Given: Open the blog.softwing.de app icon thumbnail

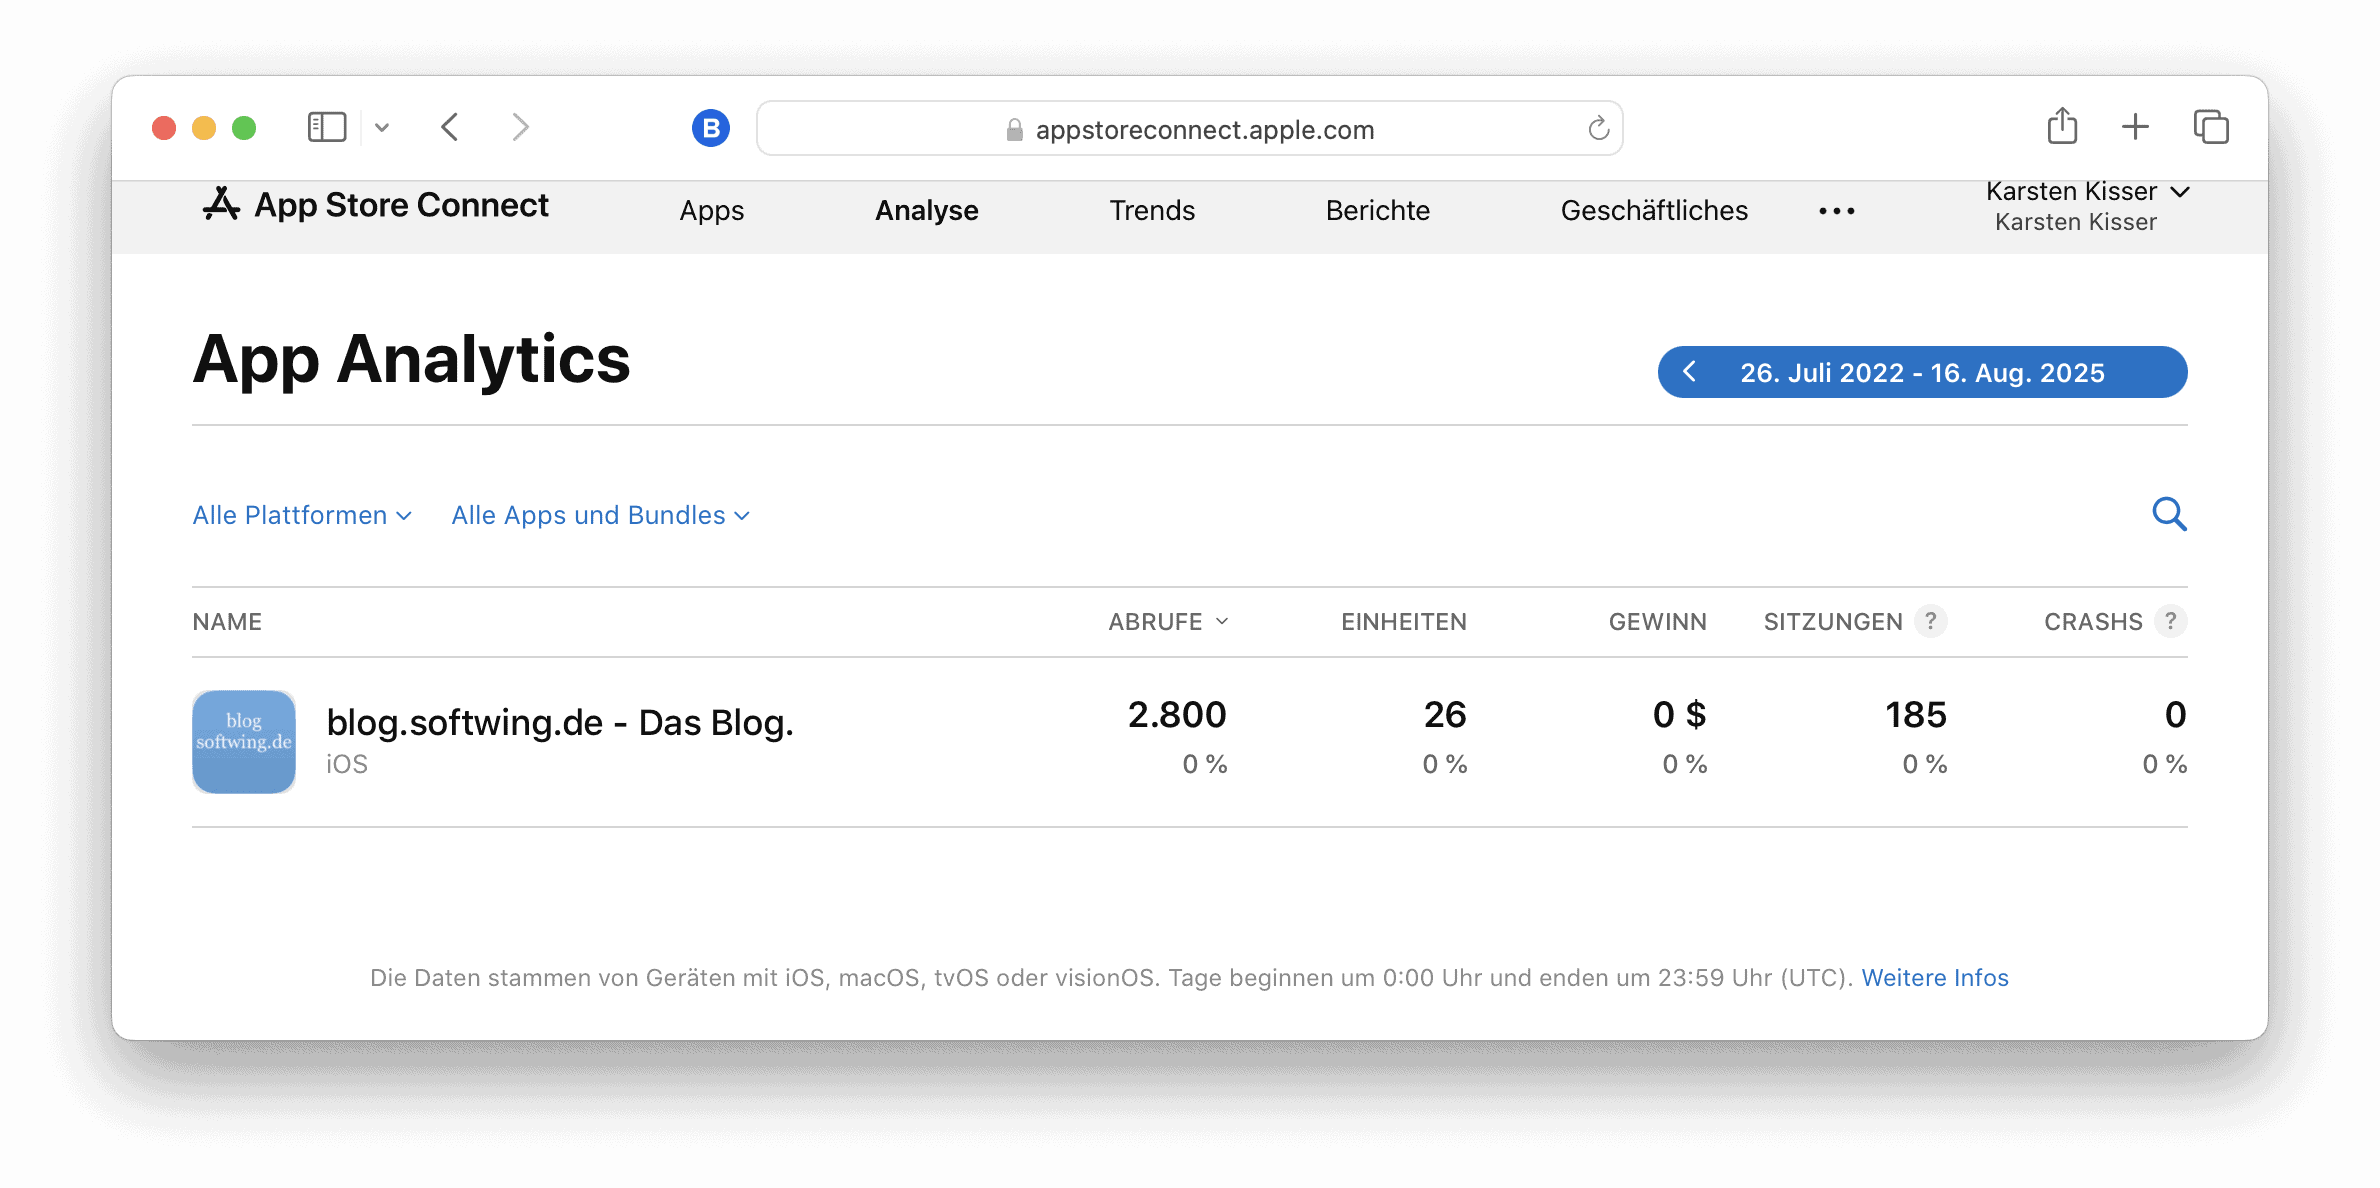Looking at the screenshot, I should tap(244, 741).
